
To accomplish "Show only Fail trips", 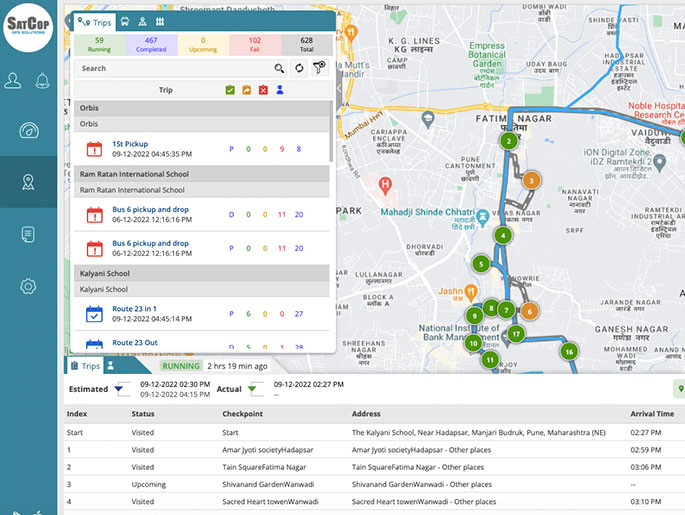I will click(254, 44).
